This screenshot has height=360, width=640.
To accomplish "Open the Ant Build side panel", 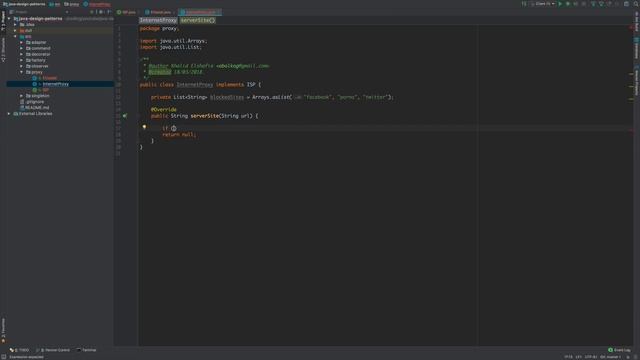I will [636, 21].
